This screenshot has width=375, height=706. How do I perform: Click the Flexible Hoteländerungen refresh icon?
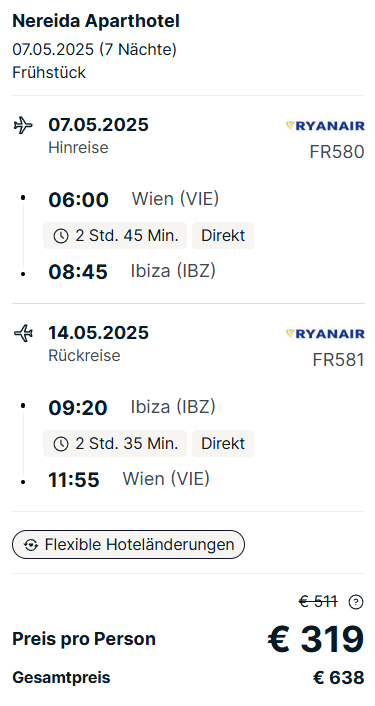coord(31,545)
